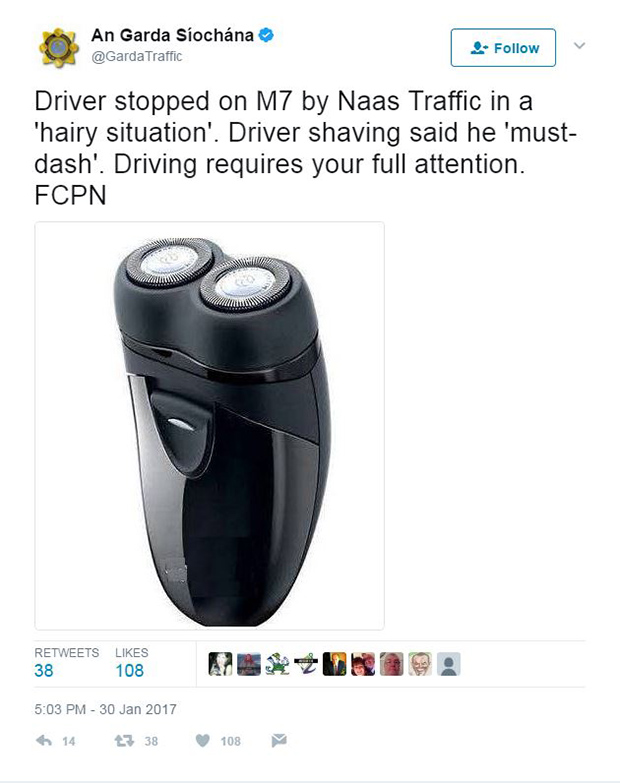Click the retweet icon at bottom
The width and height of the screenshot is (620, 783).
124,741
